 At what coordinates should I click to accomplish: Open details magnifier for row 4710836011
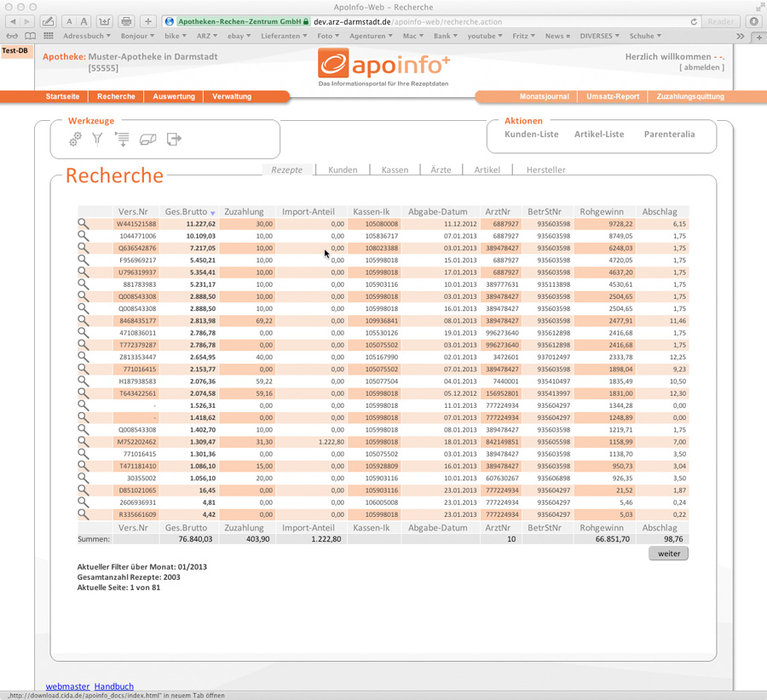(83, 333)
